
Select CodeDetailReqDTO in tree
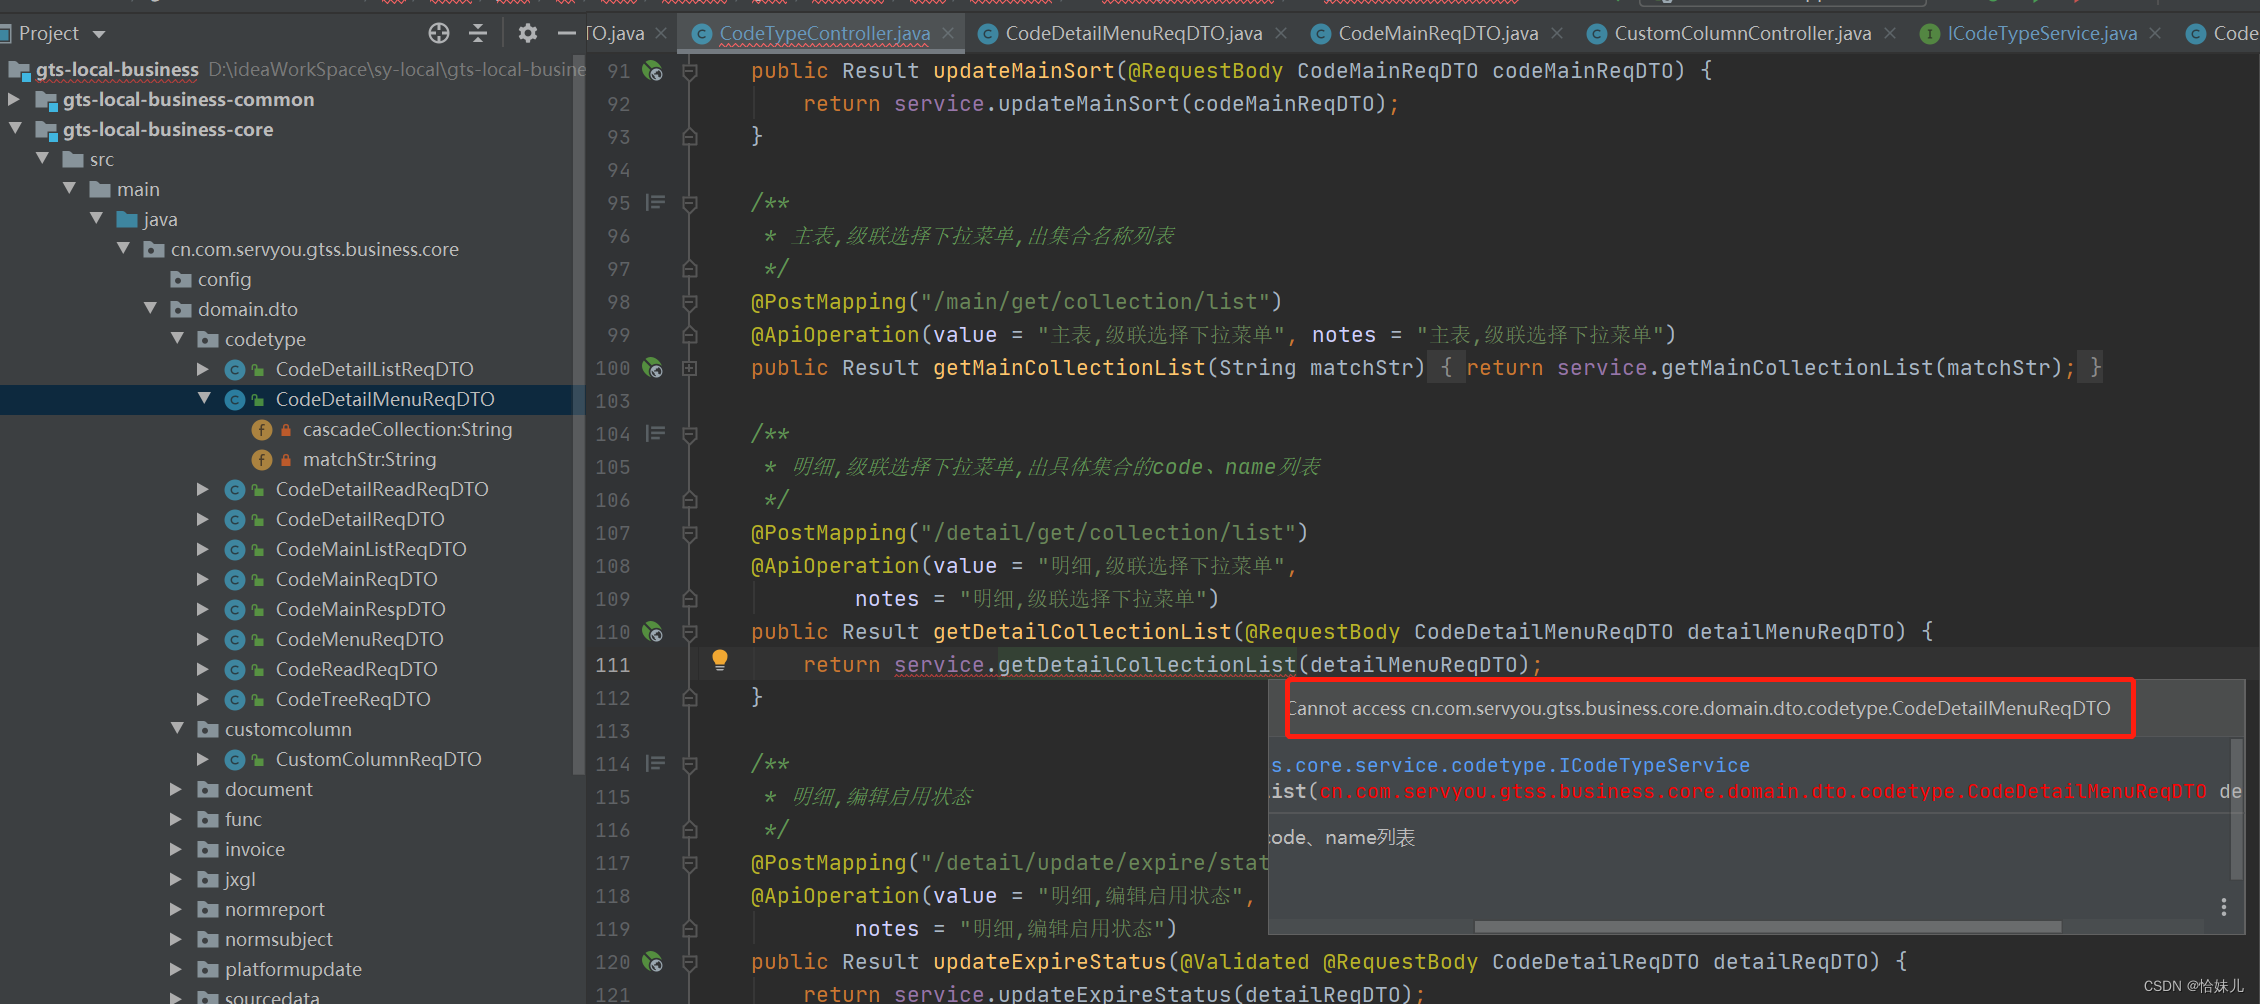(x=360, y=519)
